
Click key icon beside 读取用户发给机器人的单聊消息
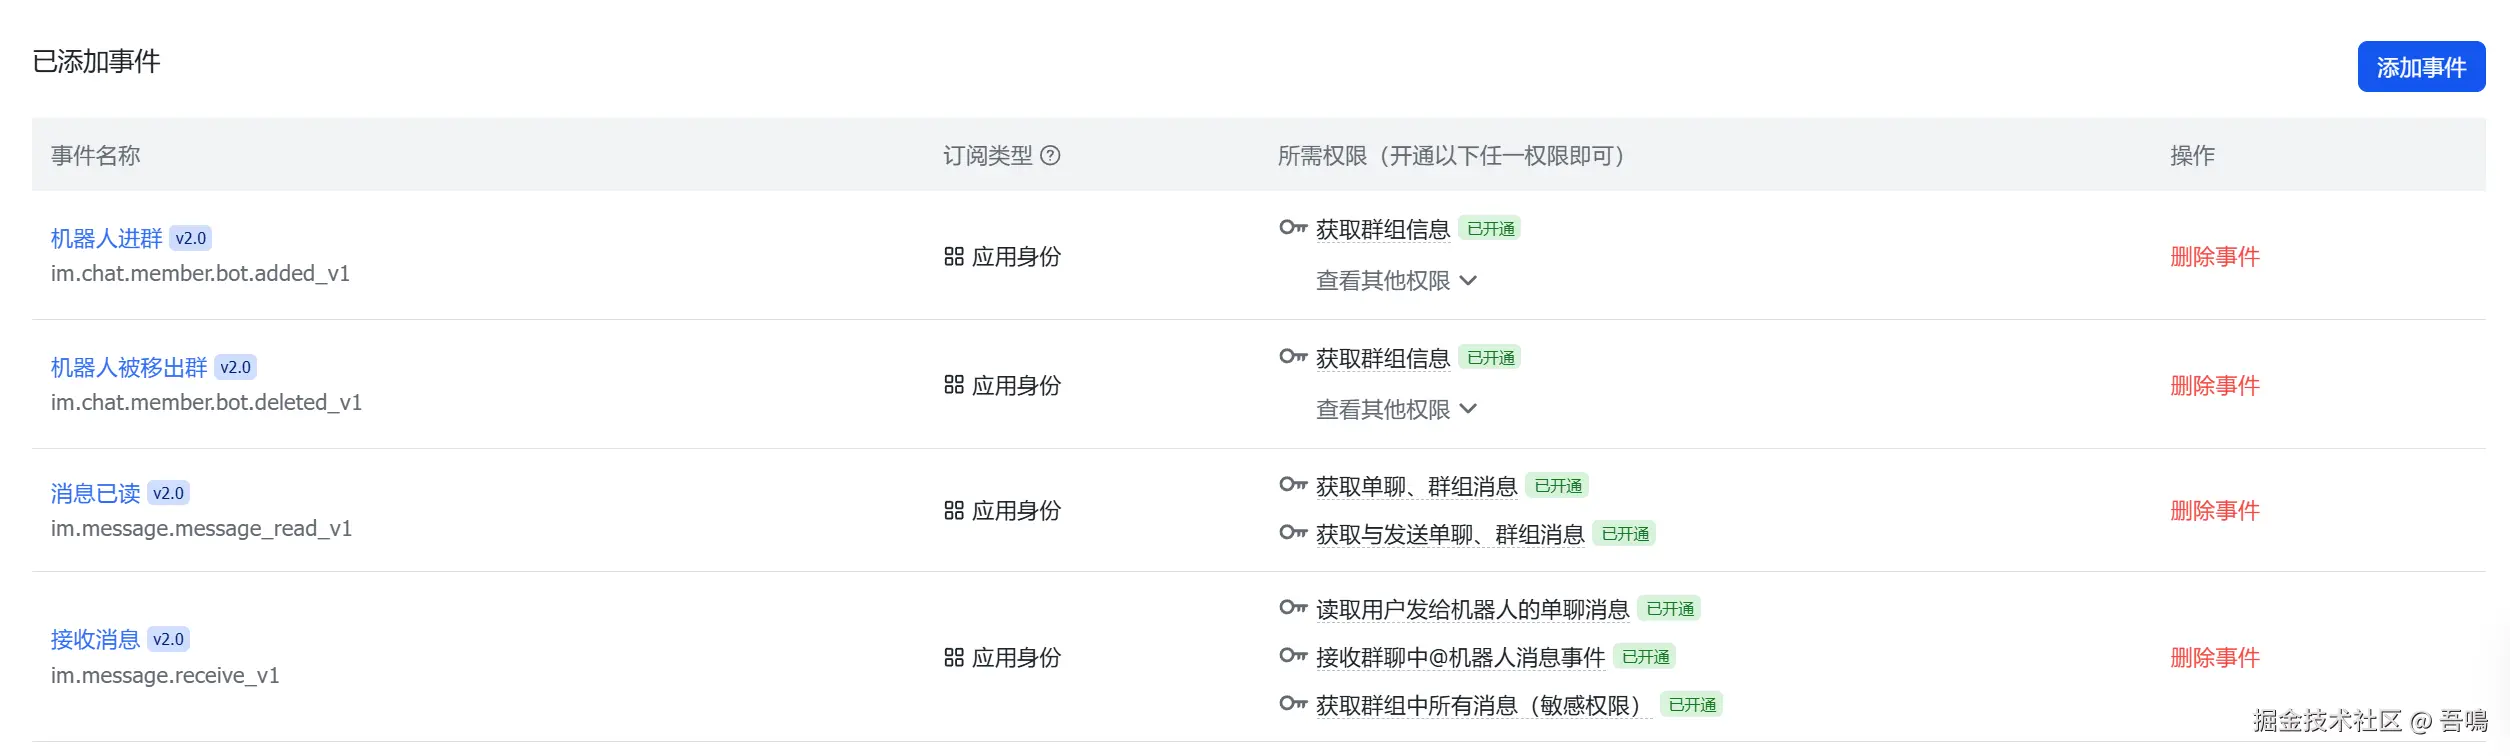(x=1292, y=608)
